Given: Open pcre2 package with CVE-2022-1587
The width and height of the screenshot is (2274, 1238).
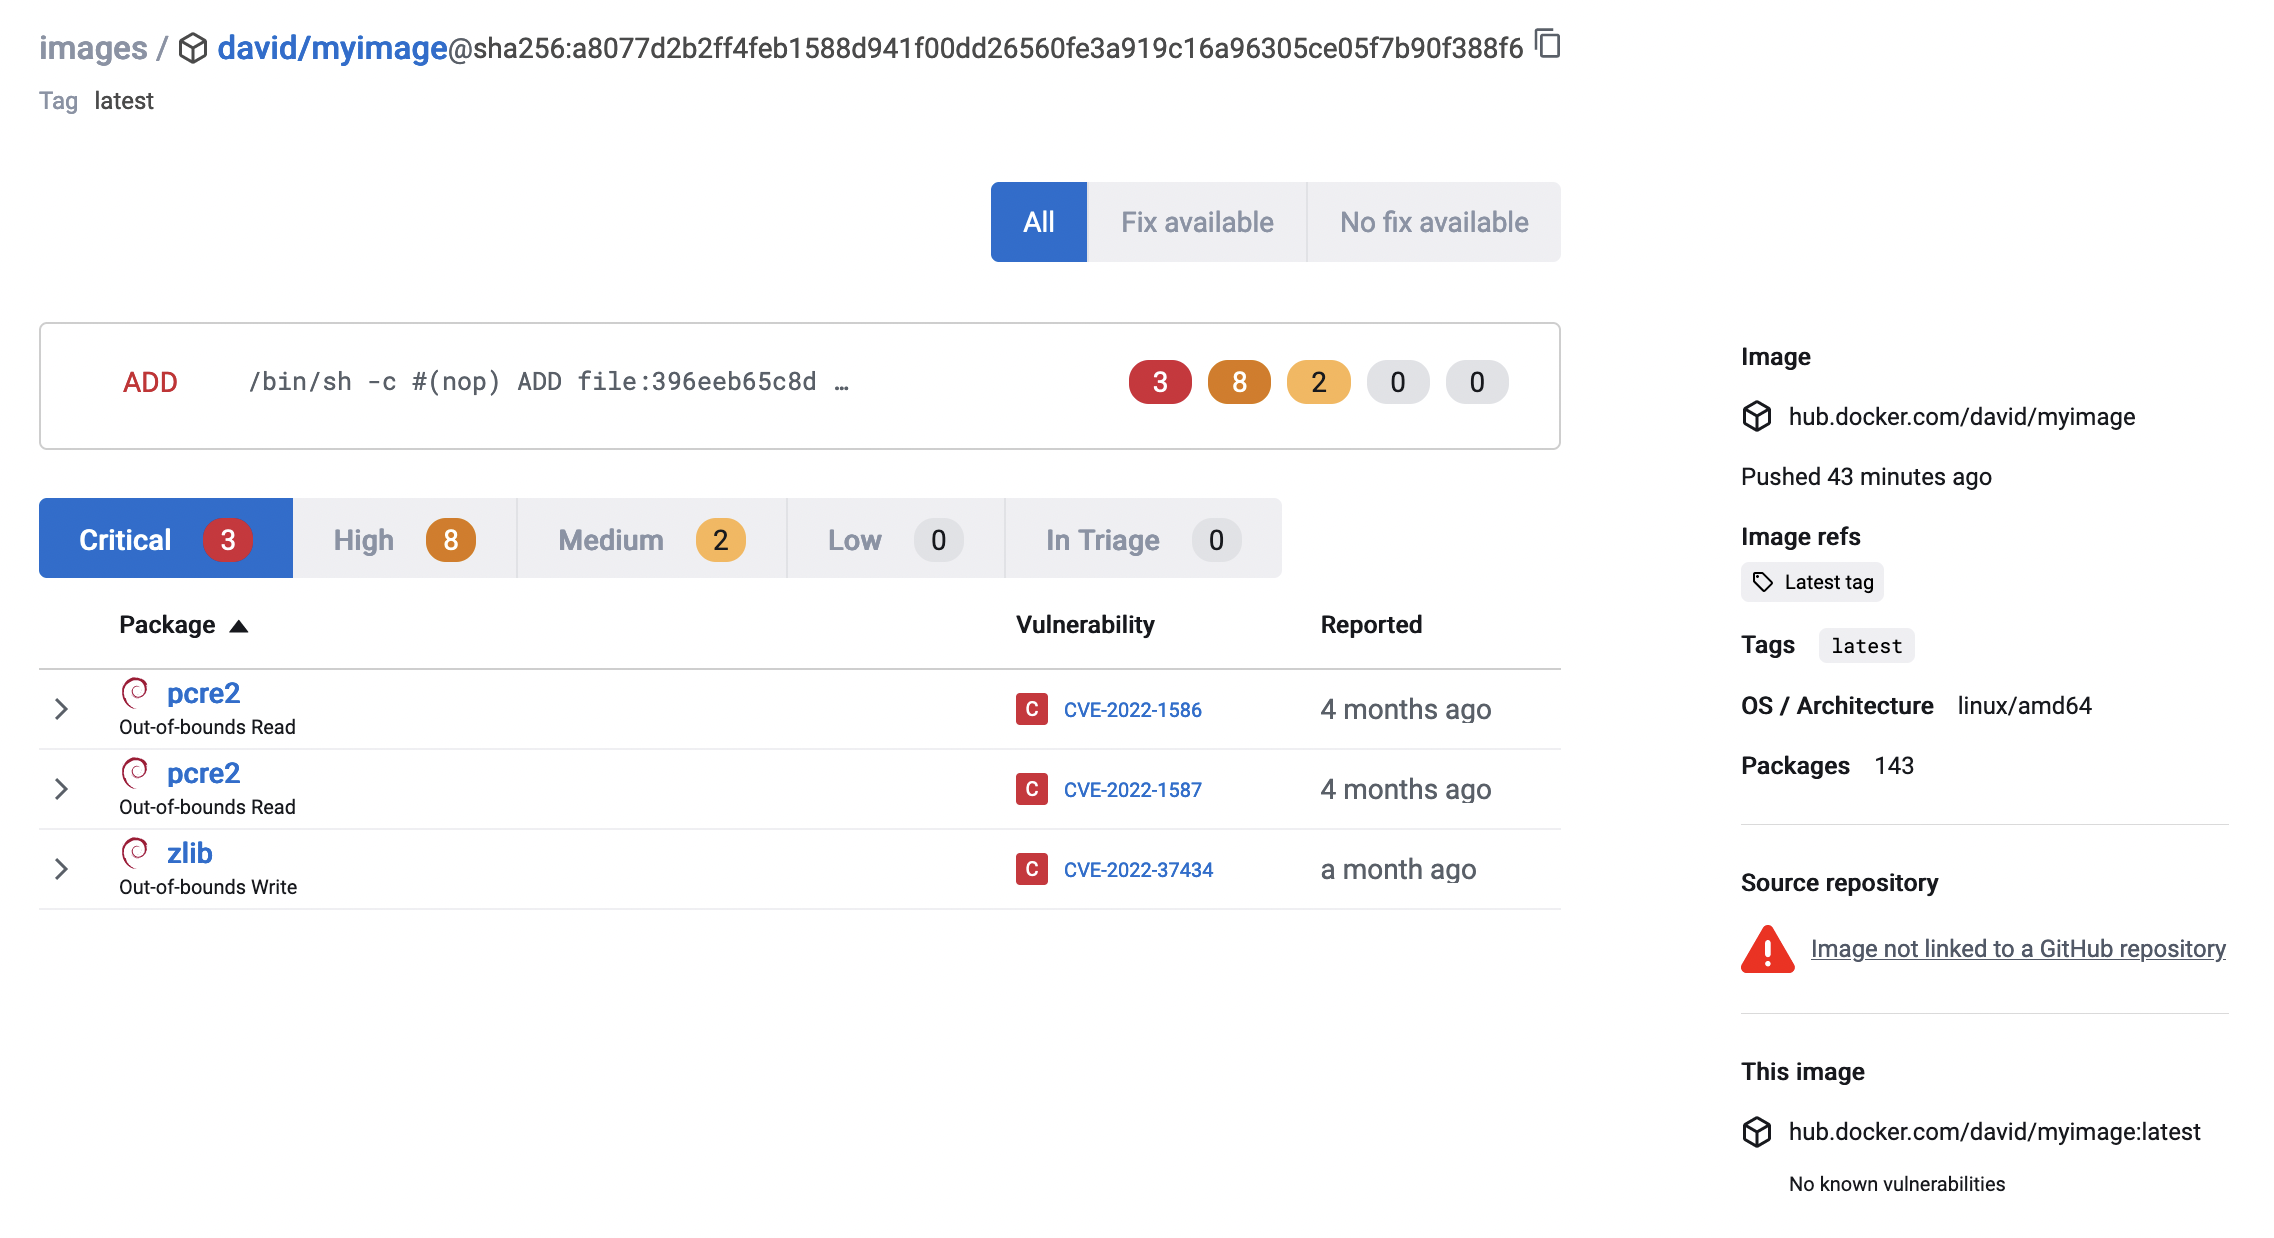Looking at the screenshot, I should [203, 773].
